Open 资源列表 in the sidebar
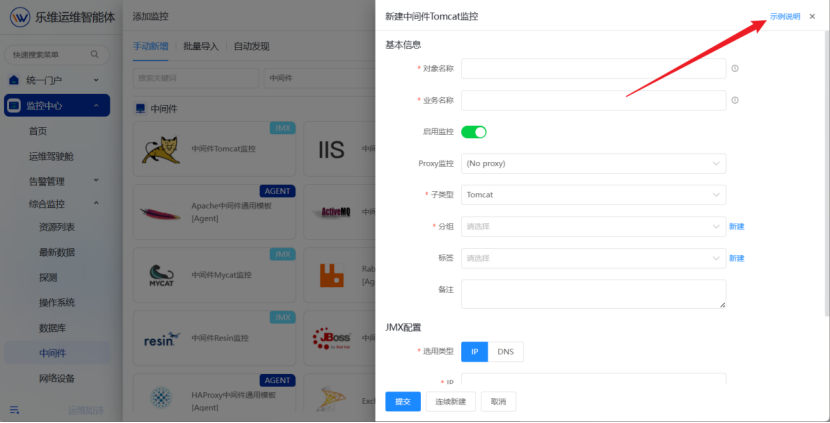The width and height of the screenshot is (830, 423). (x=57, y=227)
